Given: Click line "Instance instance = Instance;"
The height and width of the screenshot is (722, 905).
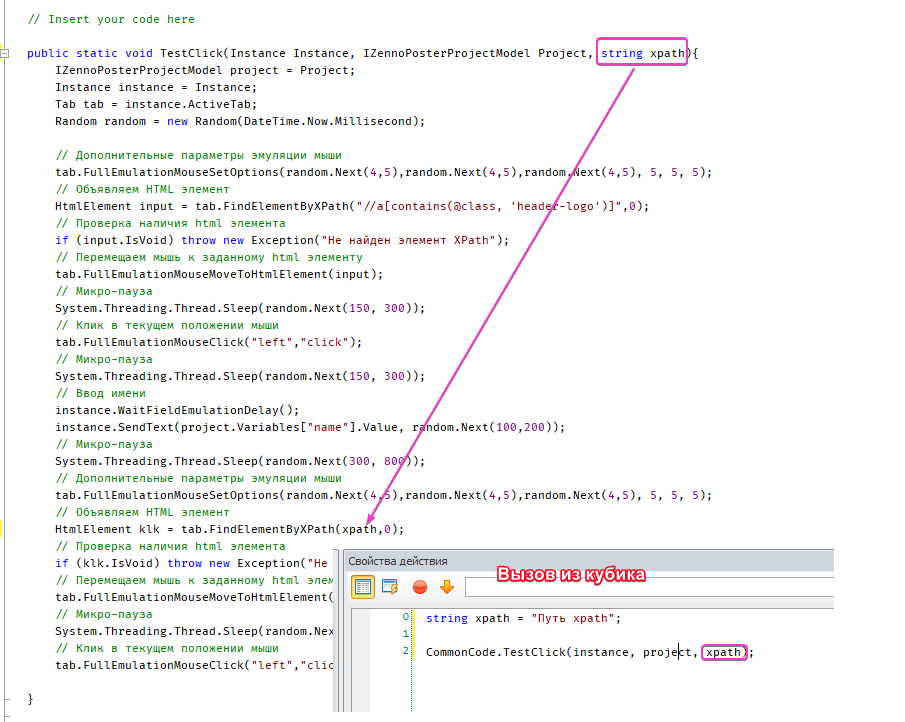Looking at the screenshot, I should coord(156,87).
